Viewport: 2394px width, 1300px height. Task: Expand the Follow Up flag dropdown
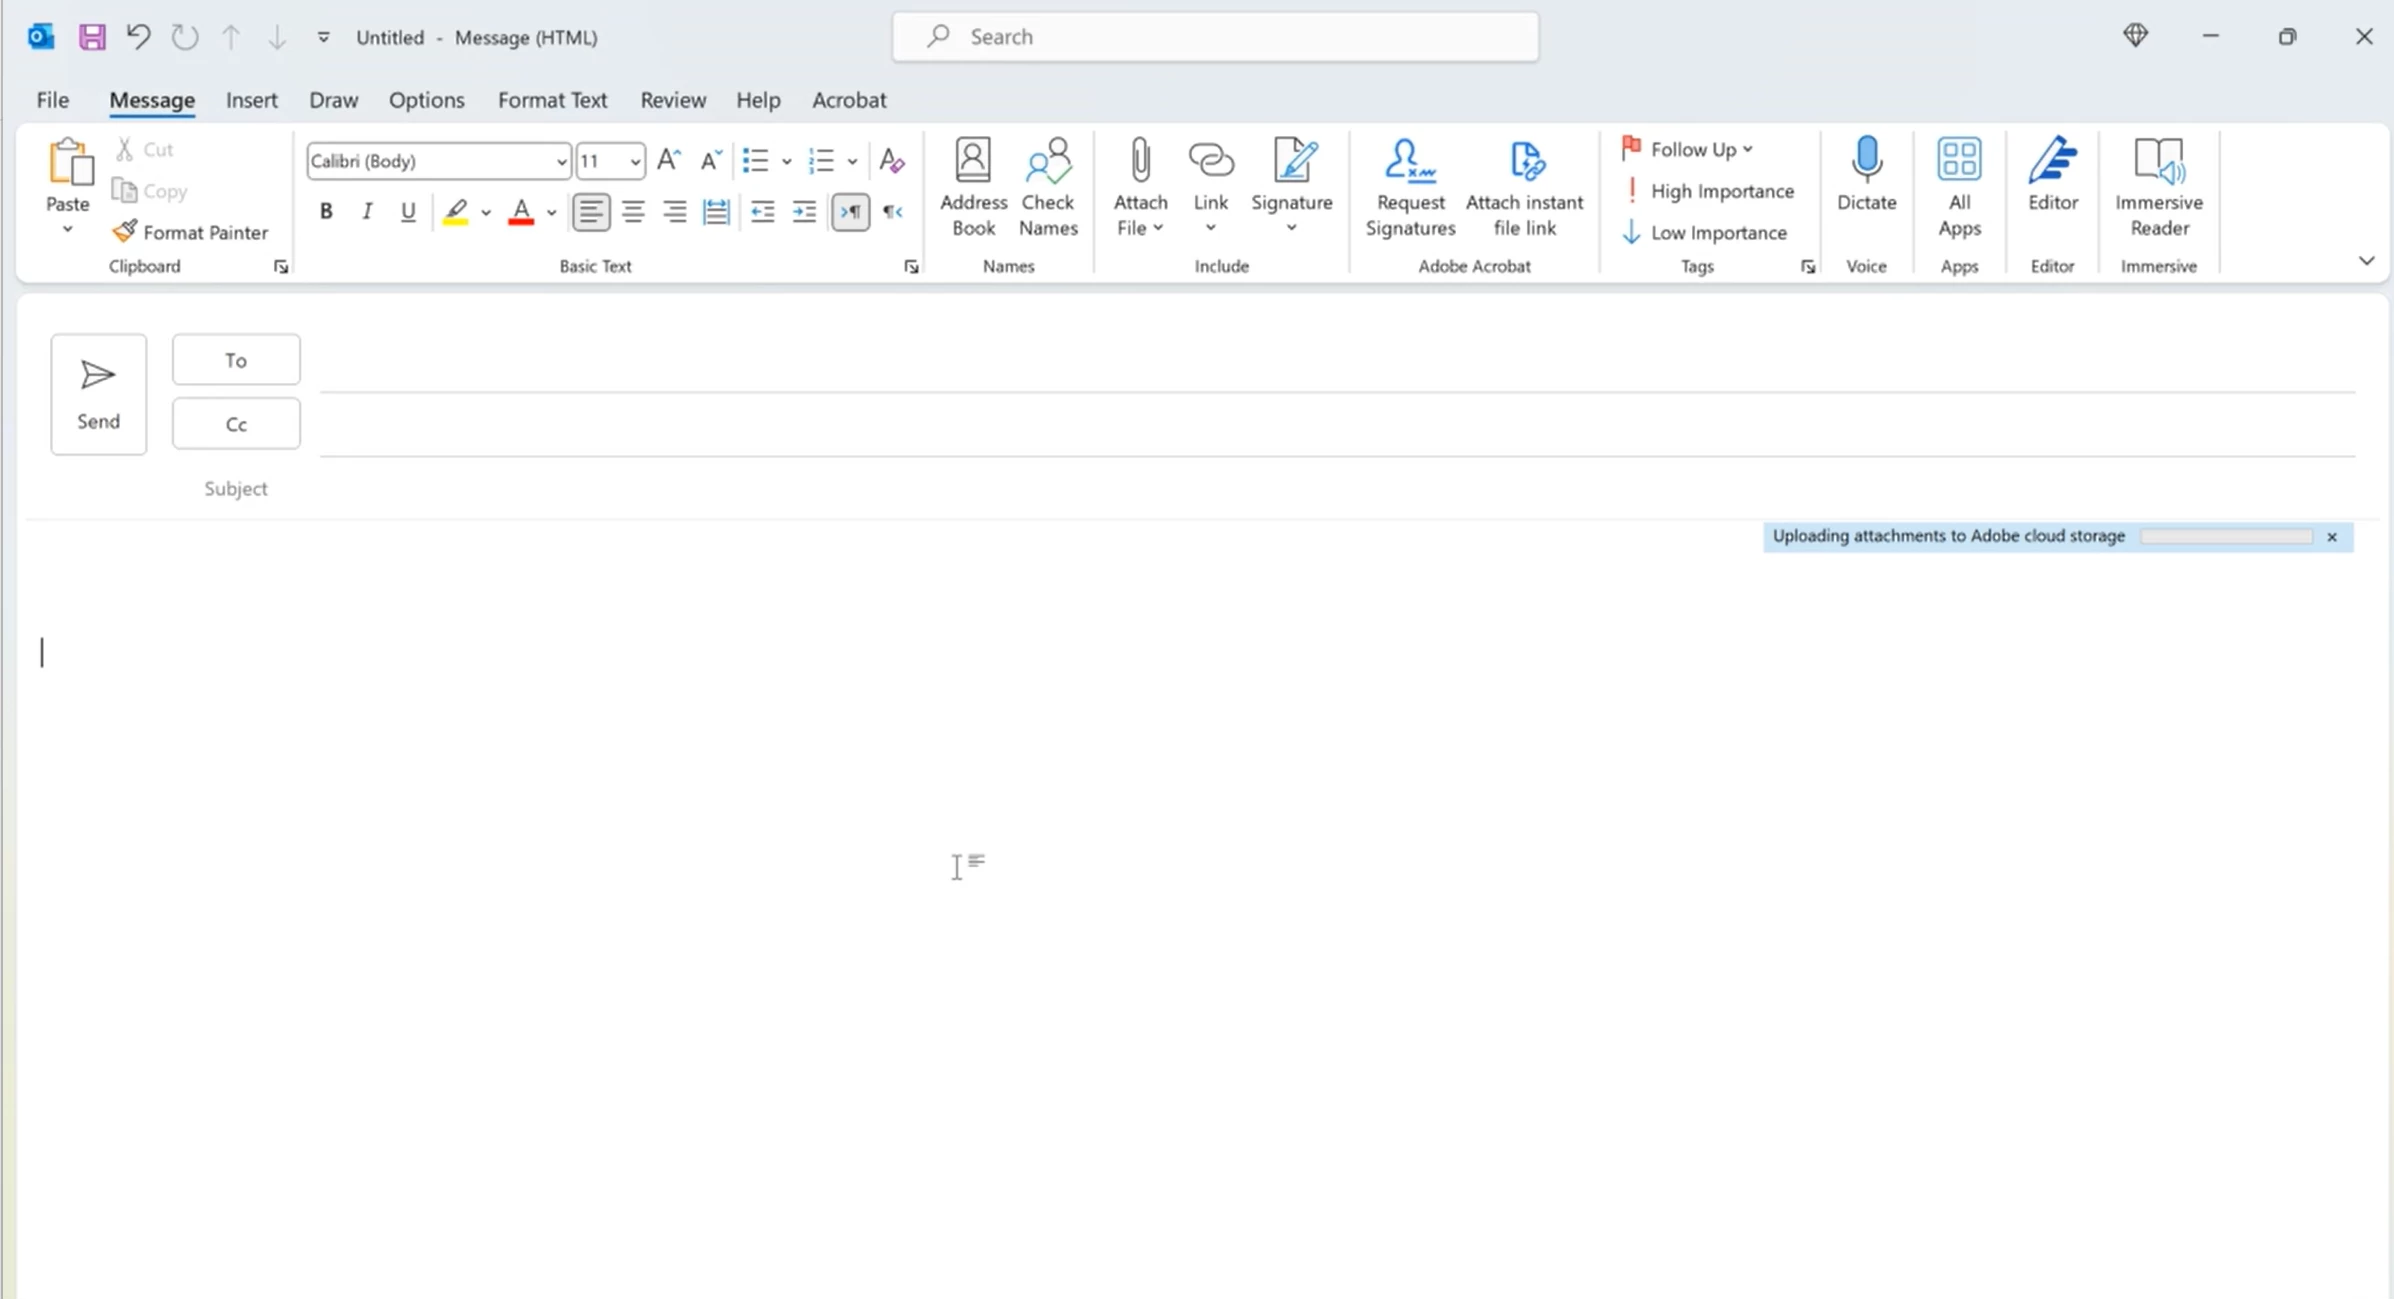pyautogui.click(x=1746, y=149)
